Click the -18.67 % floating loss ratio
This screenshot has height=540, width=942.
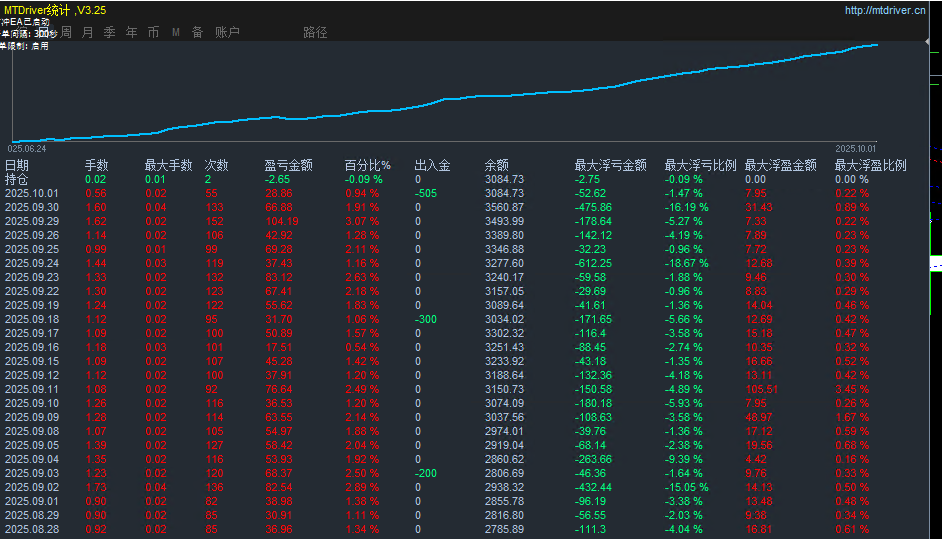[x=687, y=263]
